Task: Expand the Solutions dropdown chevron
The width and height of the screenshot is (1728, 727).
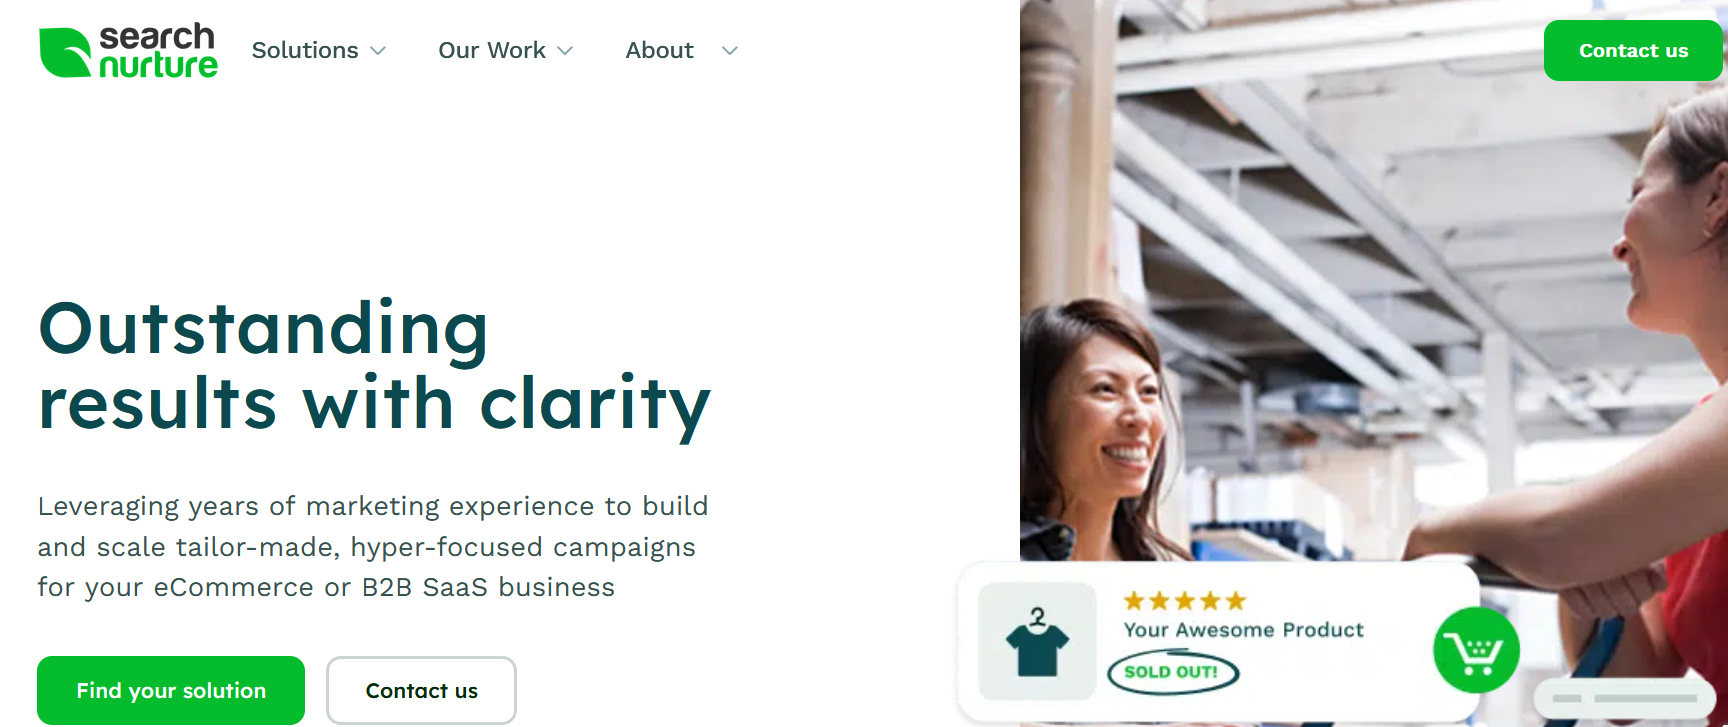Action: tap(378, 51)
